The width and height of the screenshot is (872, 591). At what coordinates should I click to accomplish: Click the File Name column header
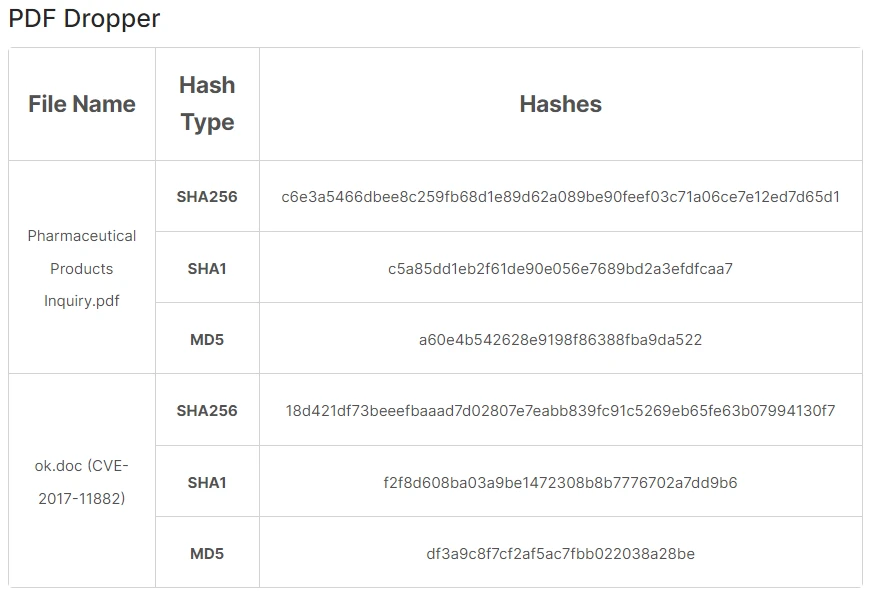pyautogui.click(x=82, y=104)
